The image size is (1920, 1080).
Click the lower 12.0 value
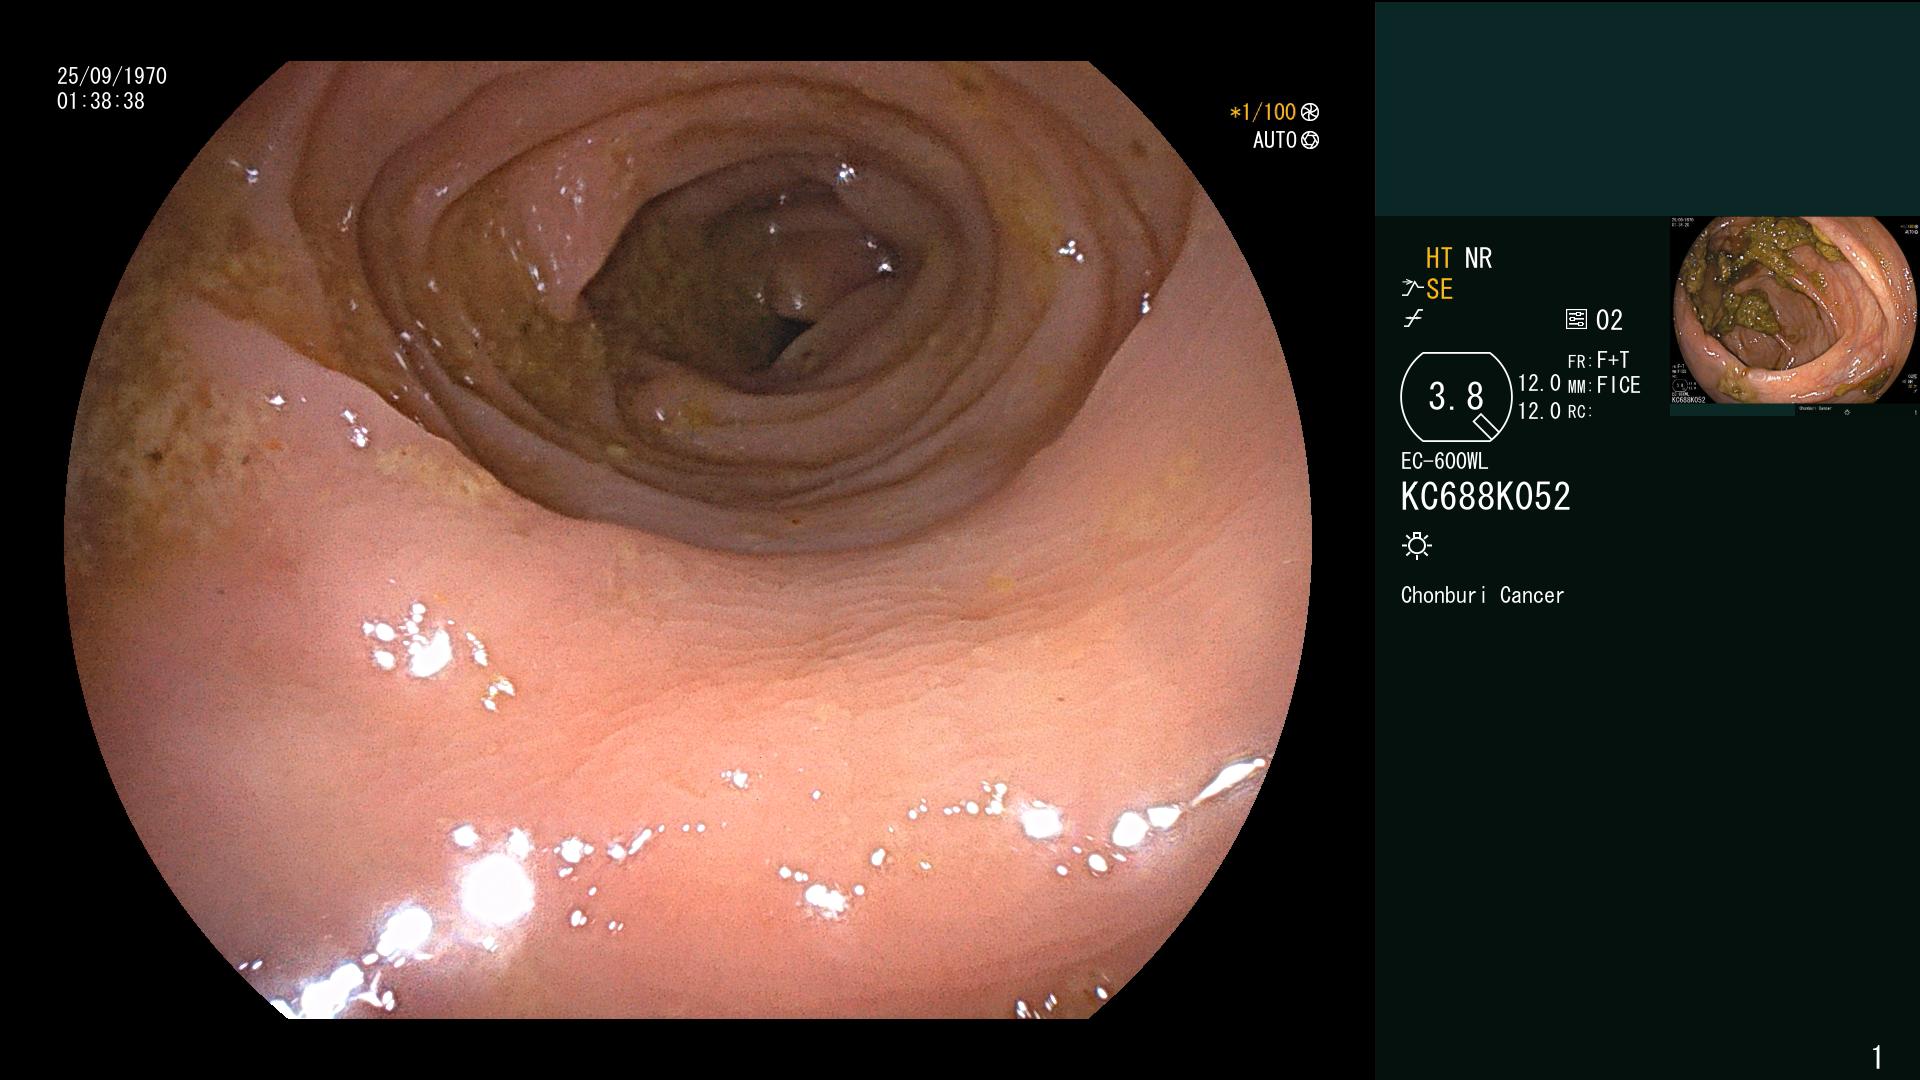point(1539,411)
